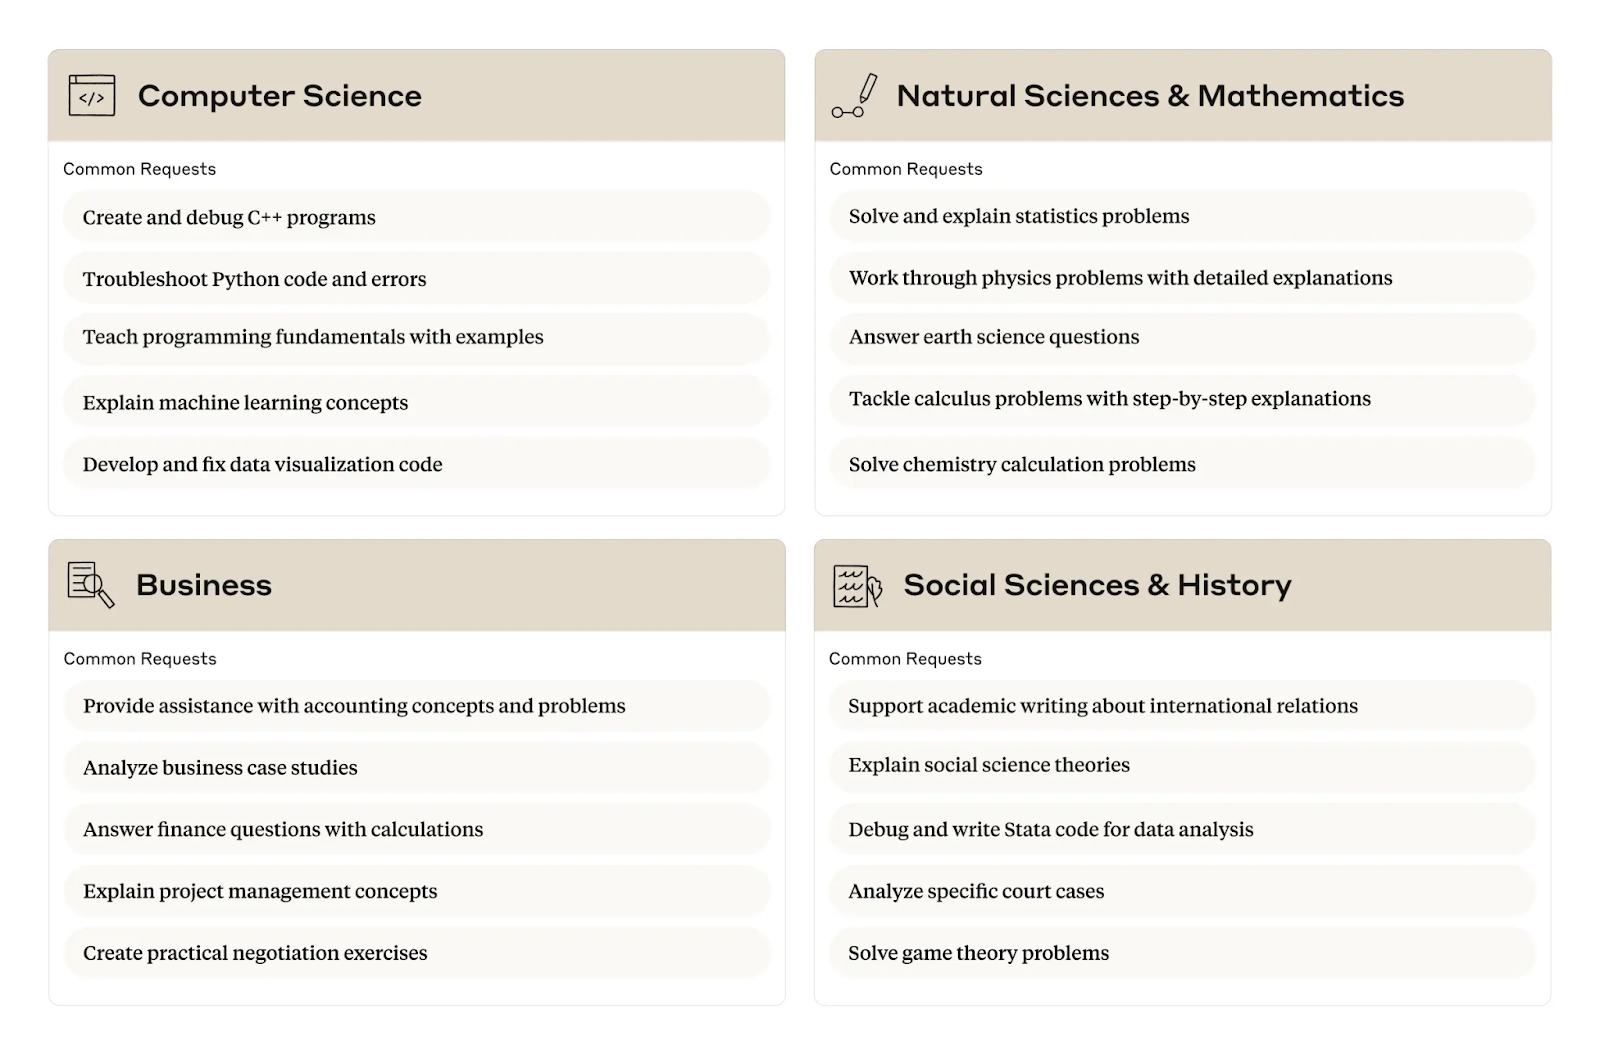Screen dimensions: 1600x1057
Task: Pick "Tackle calculus problems" request
Action: click(x=1110, y=399)
